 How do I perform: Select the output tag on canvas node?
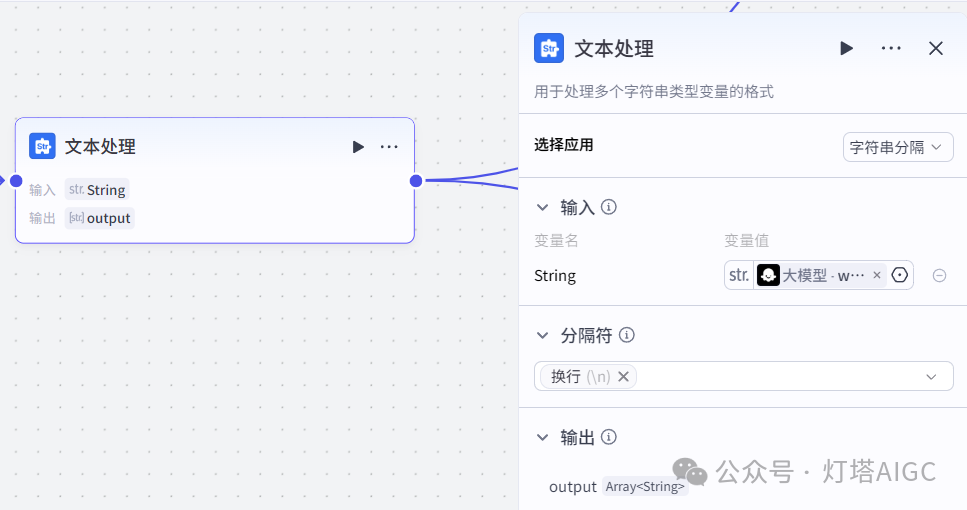[x=99, y=218]
